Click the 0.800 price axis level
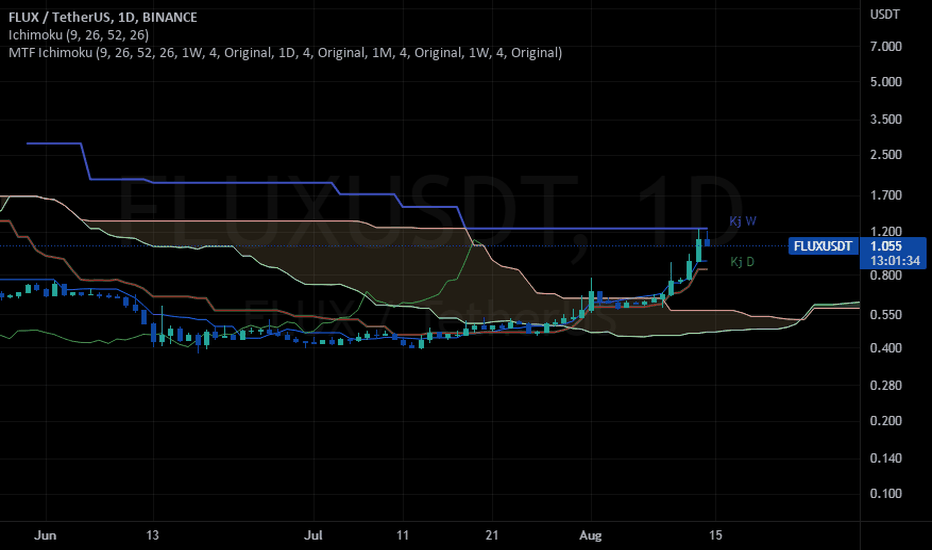932x550 pixels. click(886, 275)
